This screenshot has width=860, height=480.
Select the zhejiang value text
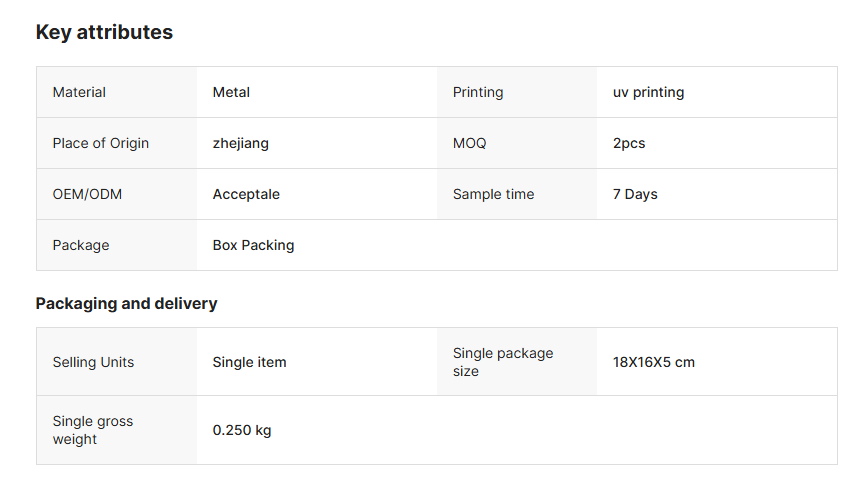[240, 143]
